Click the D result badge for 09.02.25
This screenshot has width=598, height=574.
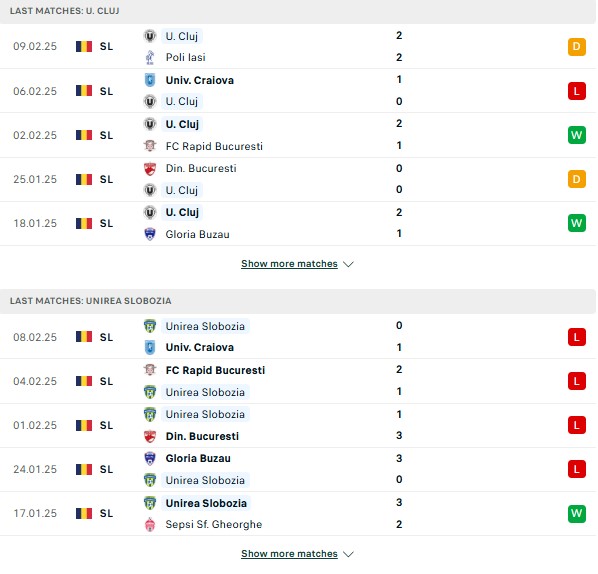click(x=576, y=47)
